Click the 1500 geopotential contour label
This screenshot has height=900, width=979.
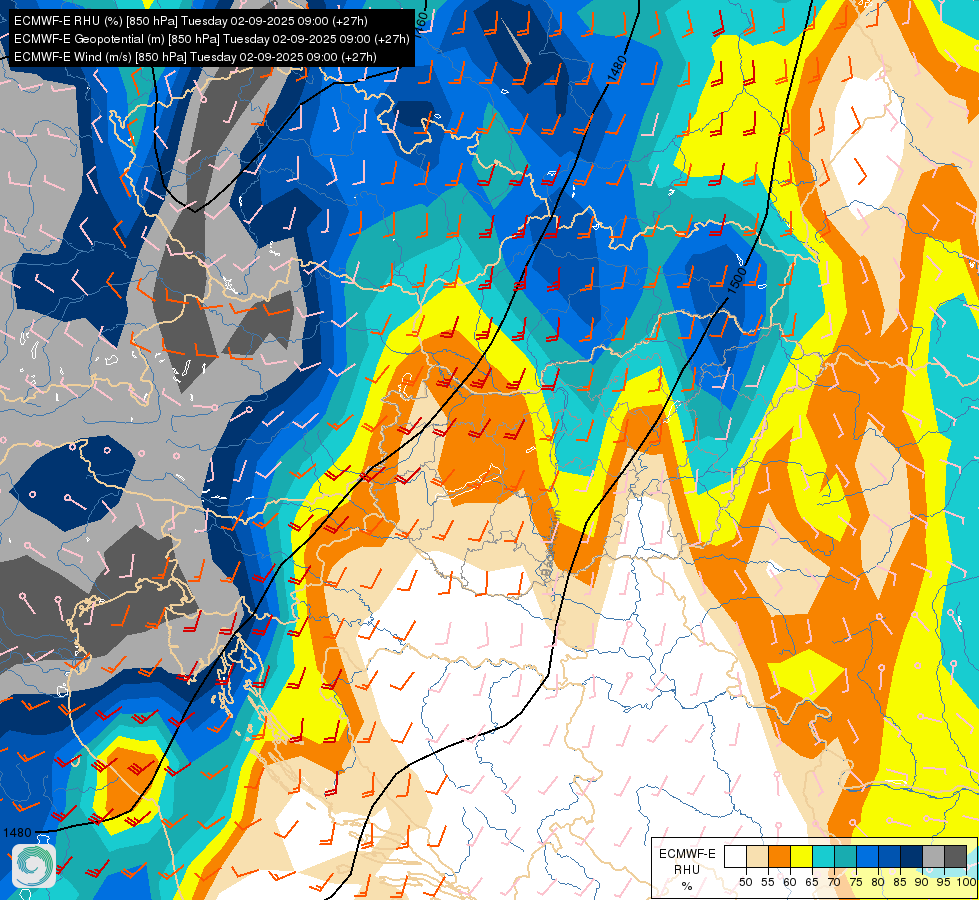[x=737, y=279]
